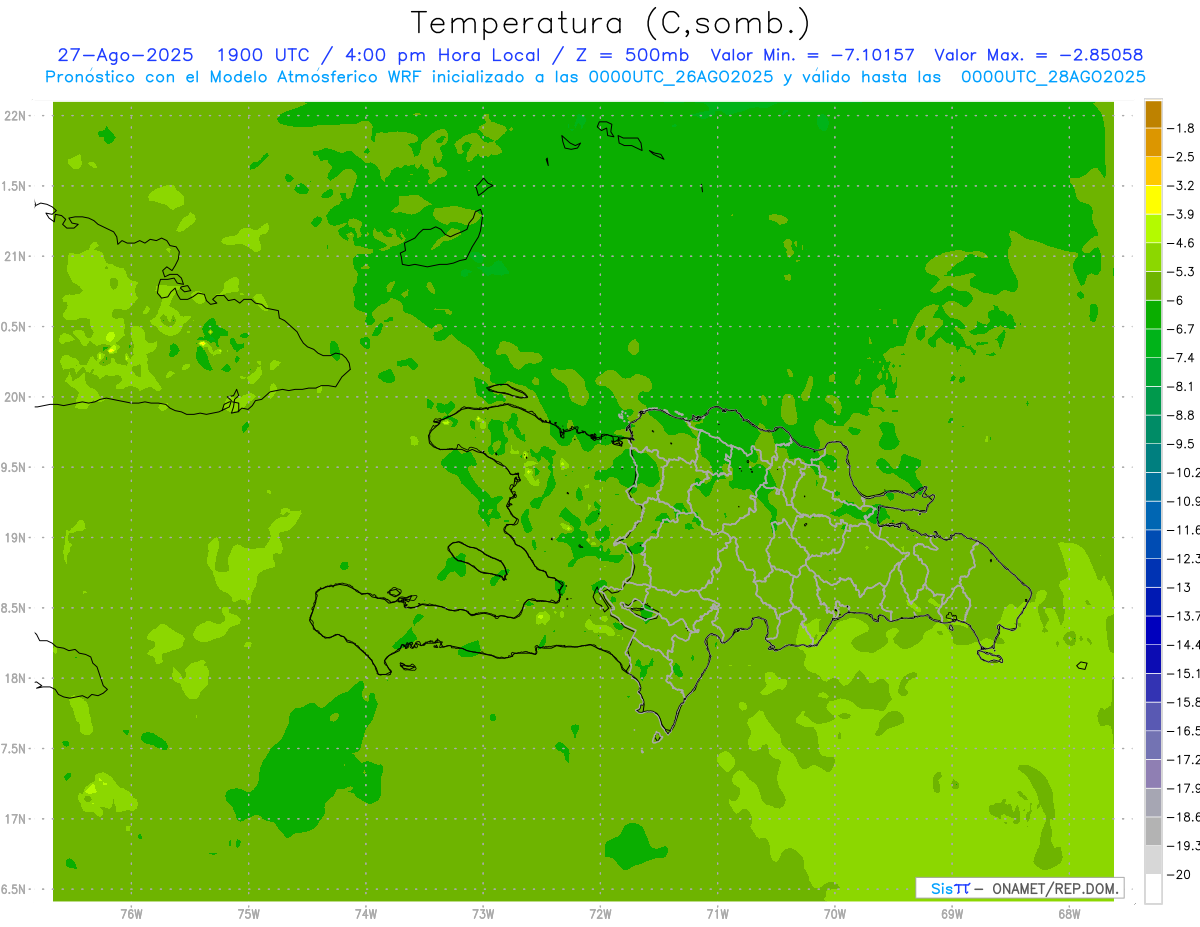This screenshot has height=927, width=1200.
Task: Pick the color band between -2.5 and -3.2
Action: (1153, 171)
